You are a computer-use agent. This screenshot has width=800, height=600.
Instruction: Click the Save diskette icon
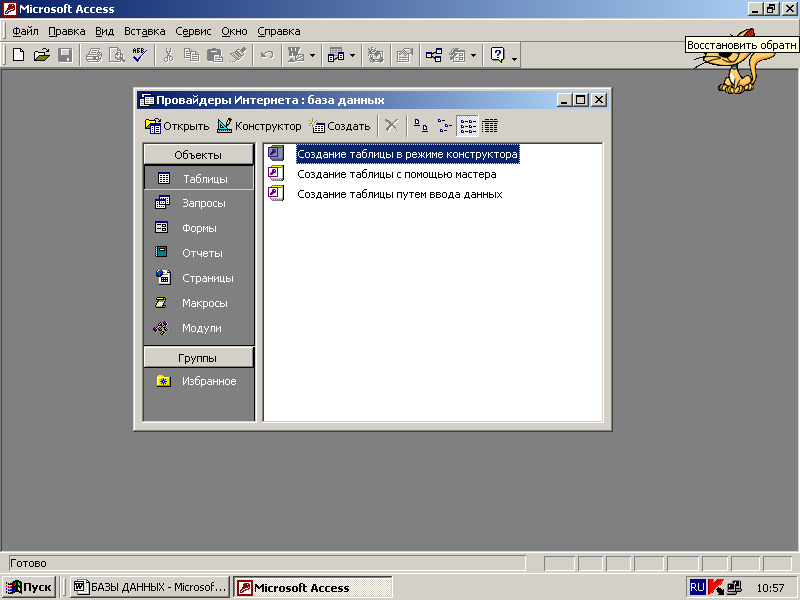[65, 55]
